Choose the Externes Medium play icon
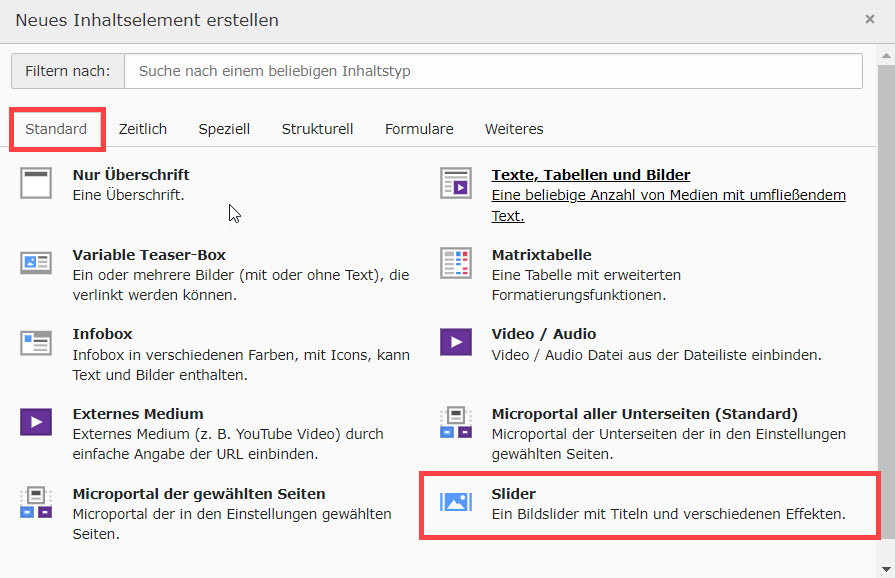Screen dimensions: 895x578 click(36, 421)
